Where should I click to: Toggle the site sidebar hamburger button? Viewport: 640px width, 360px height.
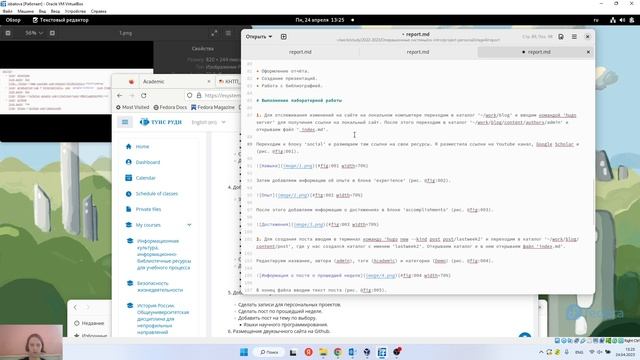coord(125,122)
